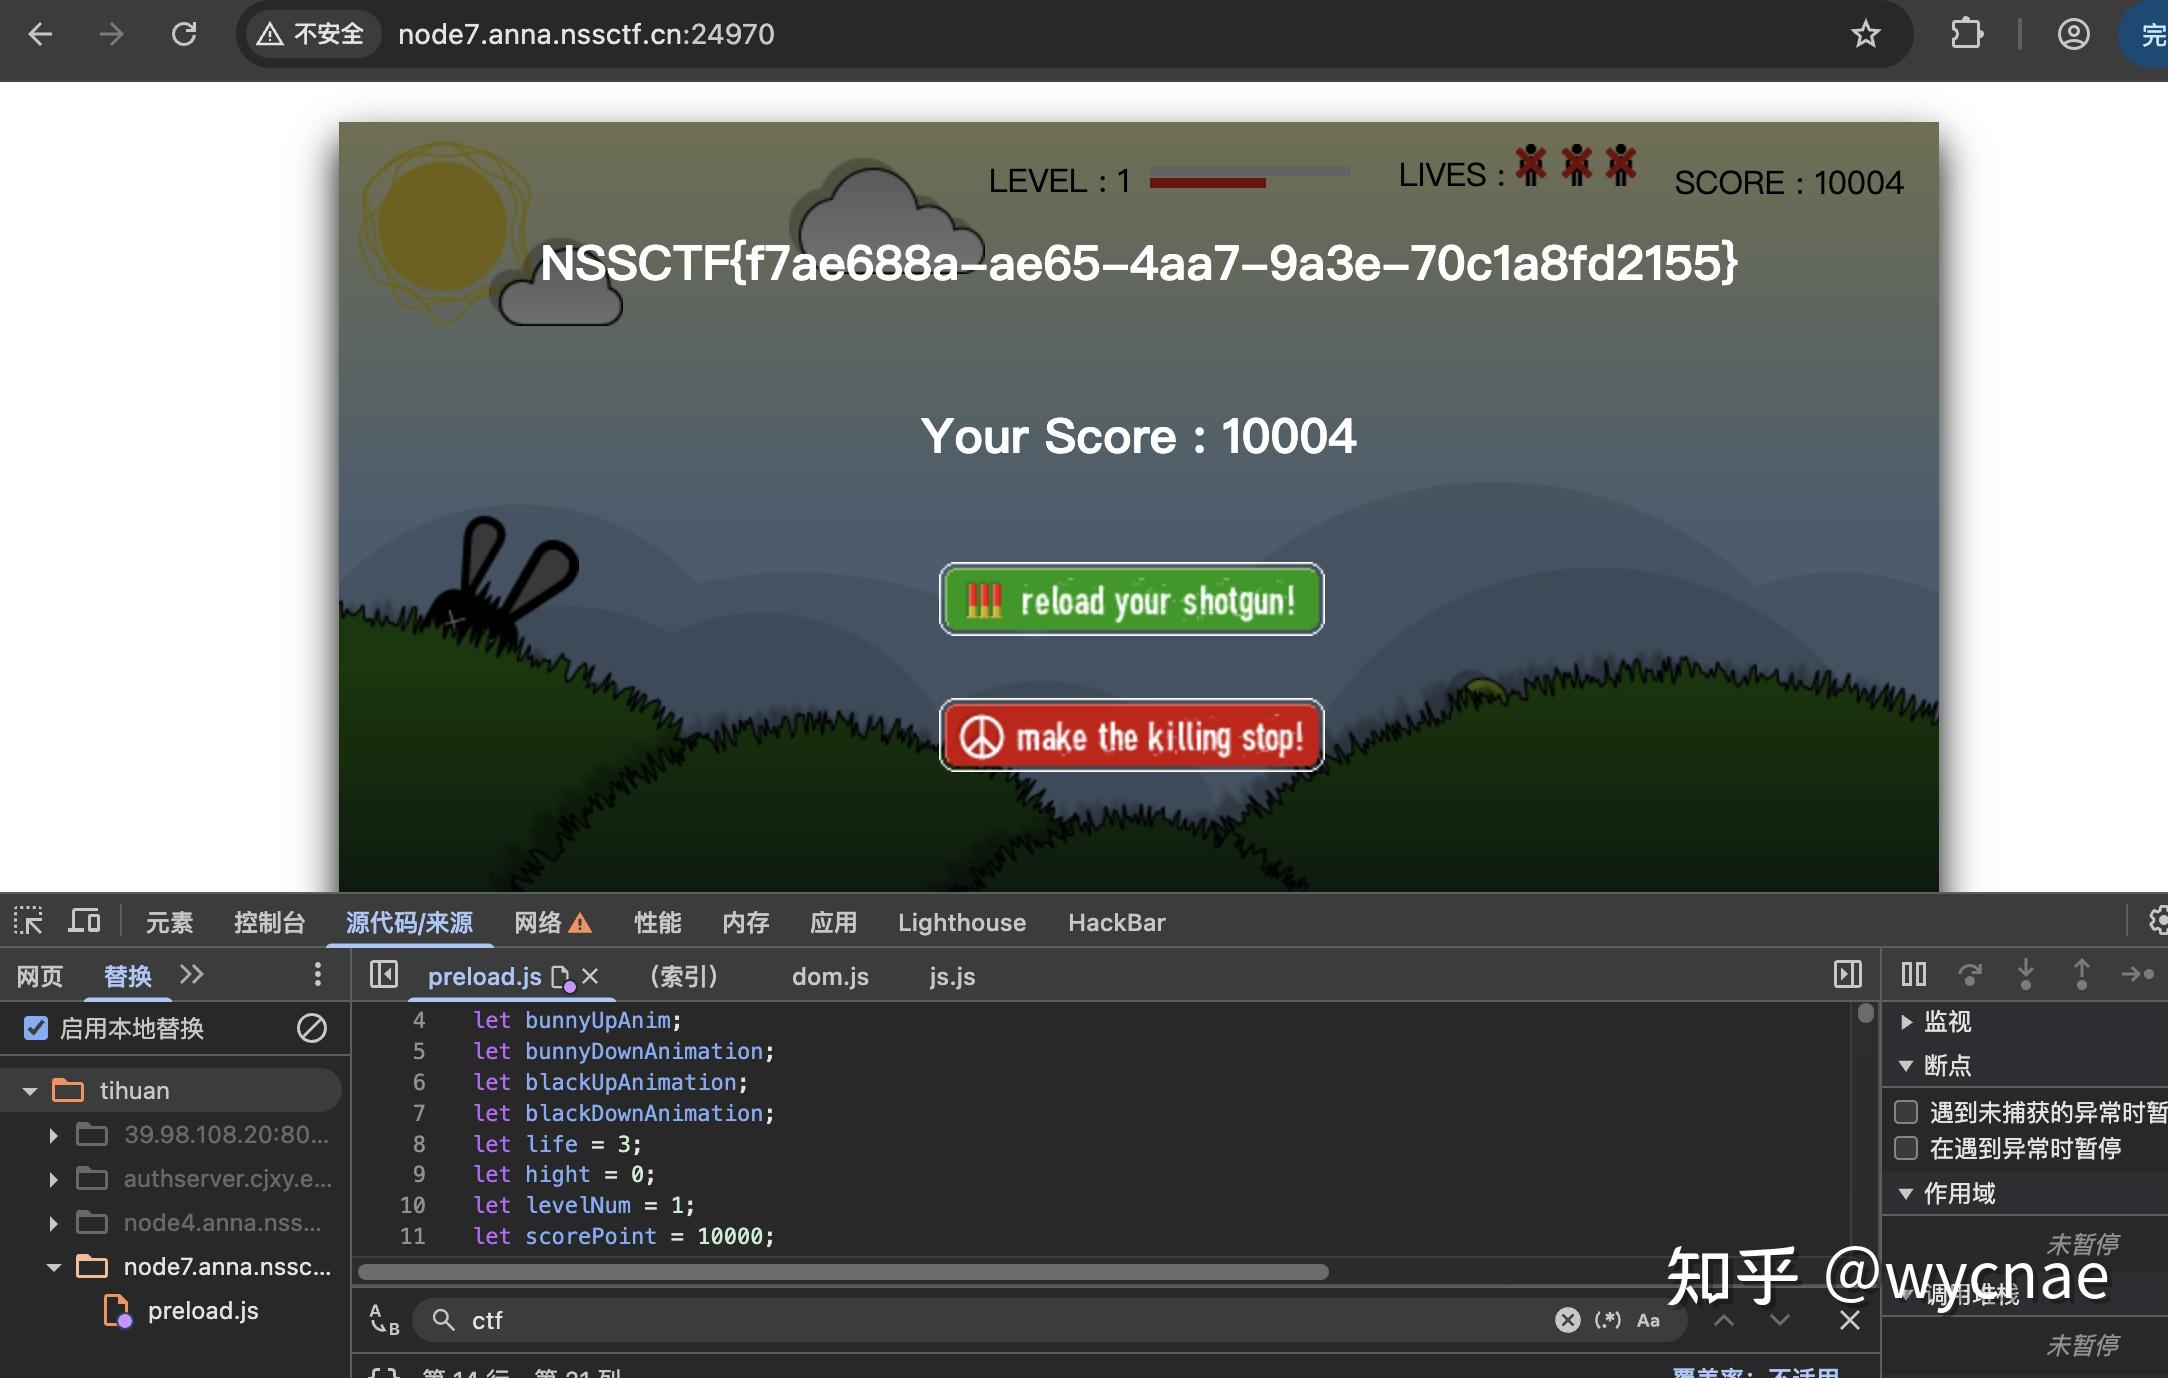Open the 网络 panel

pyautogui.click(x=537, y=921)
